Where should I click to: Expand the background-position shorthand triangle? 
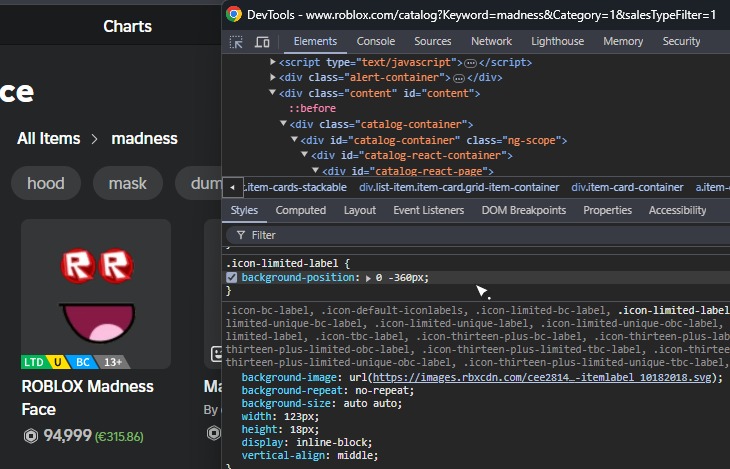point(368,278)
